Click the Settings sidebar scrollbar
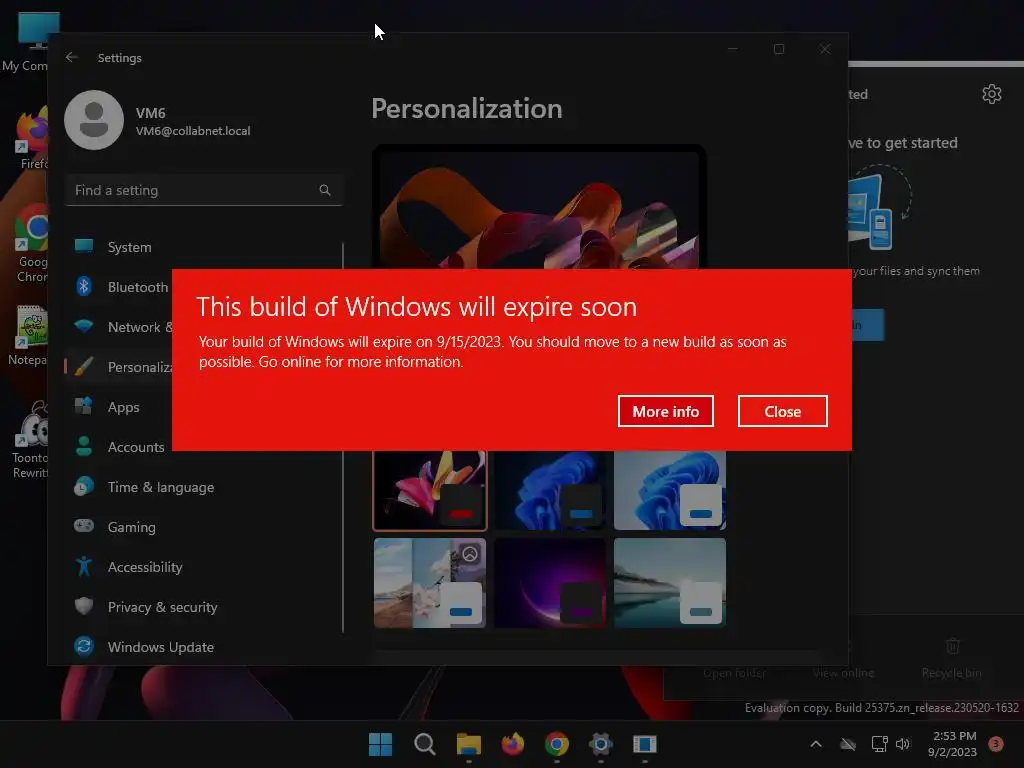Image resolution: width=1024 pixels, height=768 pixels. 343,437
